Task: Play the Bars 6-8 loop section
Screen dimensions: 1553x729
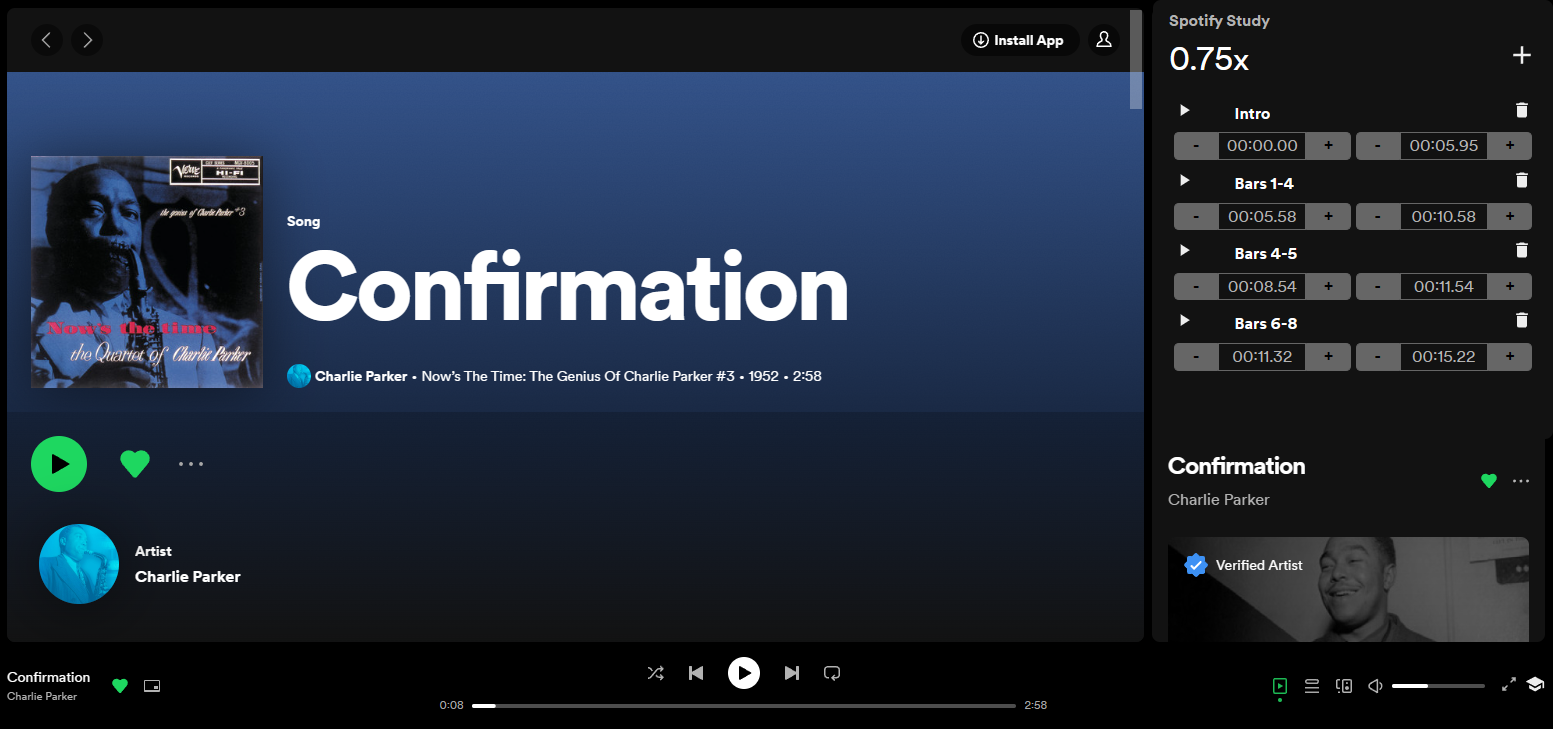Action: click(x=1185, y=320)
